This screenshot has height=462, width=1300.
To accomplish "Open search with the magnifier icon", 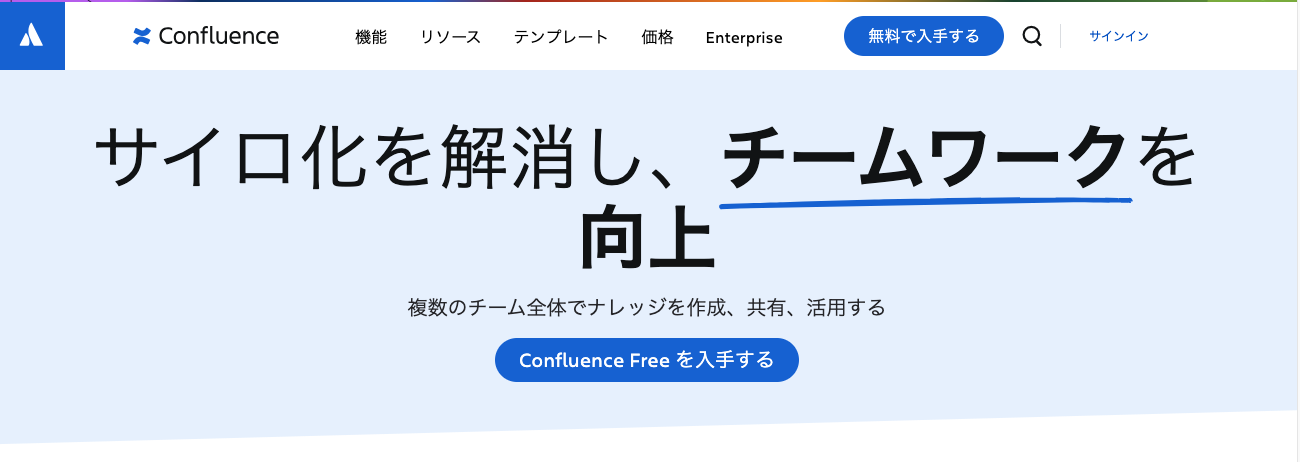I will [x=1032, y=37].
